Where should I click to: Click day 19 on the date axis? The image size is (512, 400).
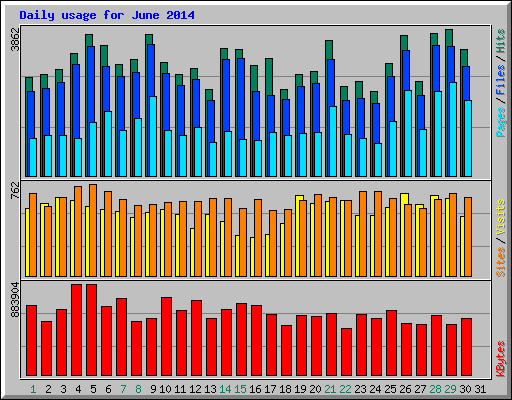(x=300, y=389)
